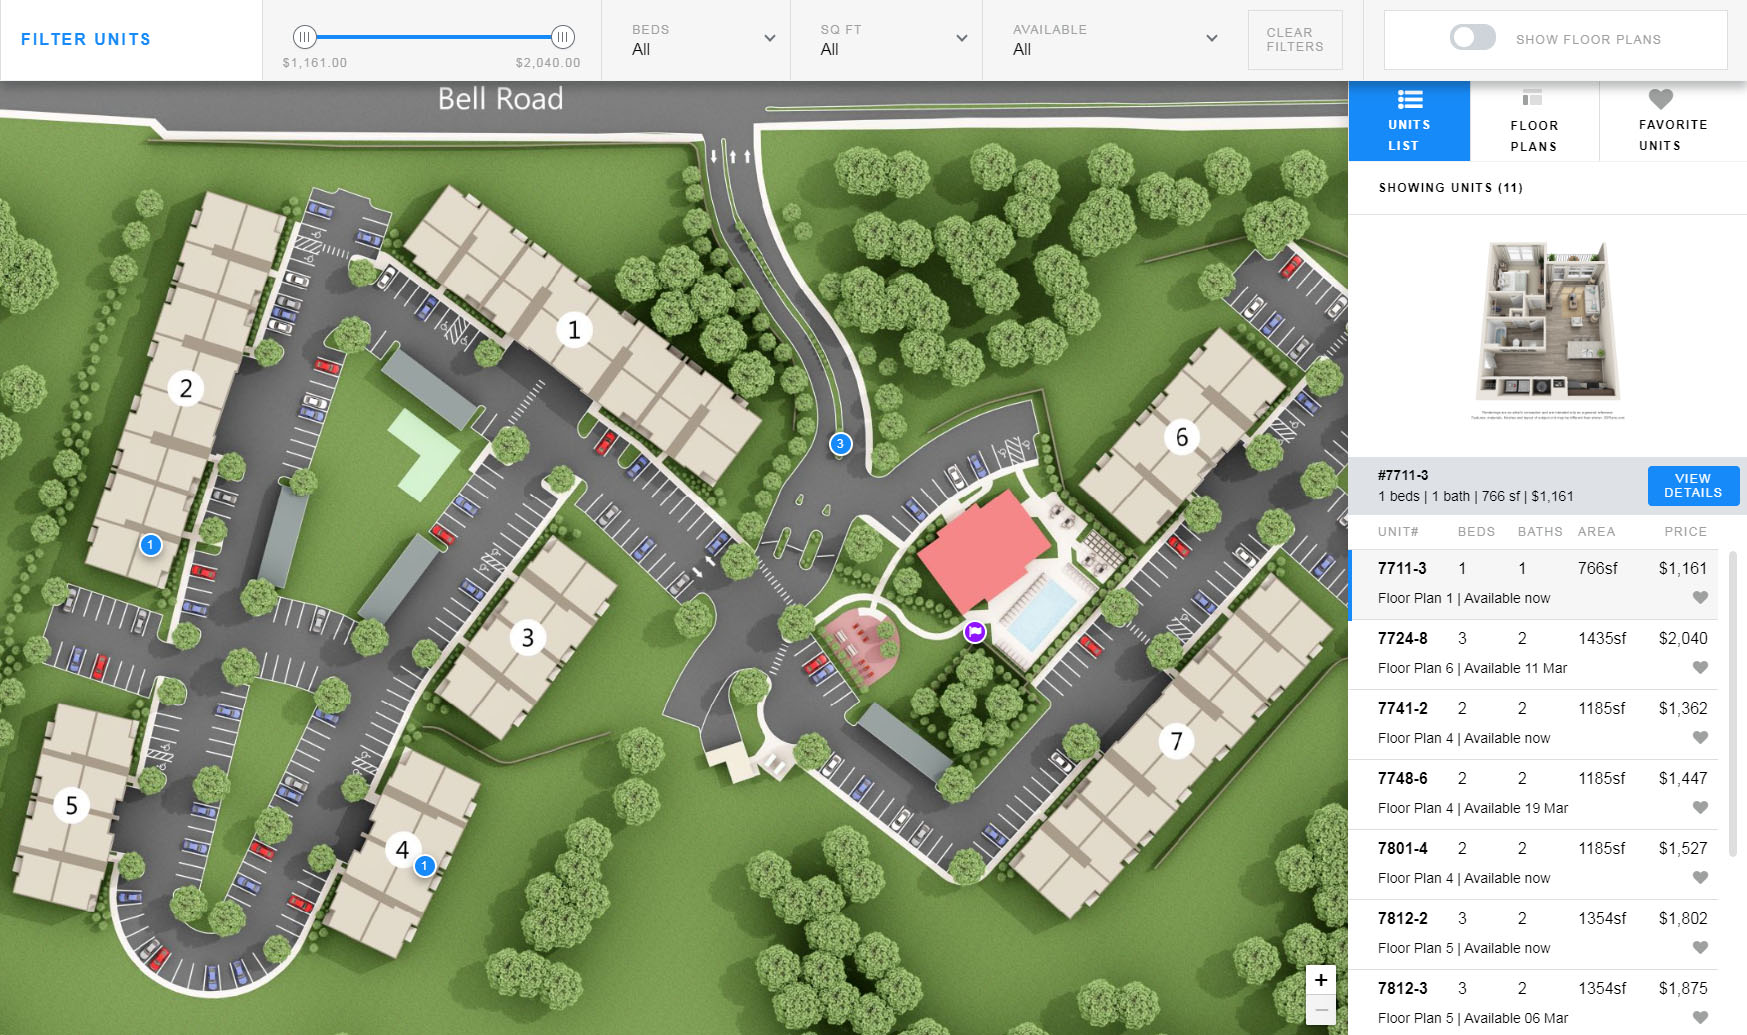Image resolution: width=1747 pixels, height=1035 pixels.
Task: Select building 6 number label
Action: click(x=1182, y=437)
